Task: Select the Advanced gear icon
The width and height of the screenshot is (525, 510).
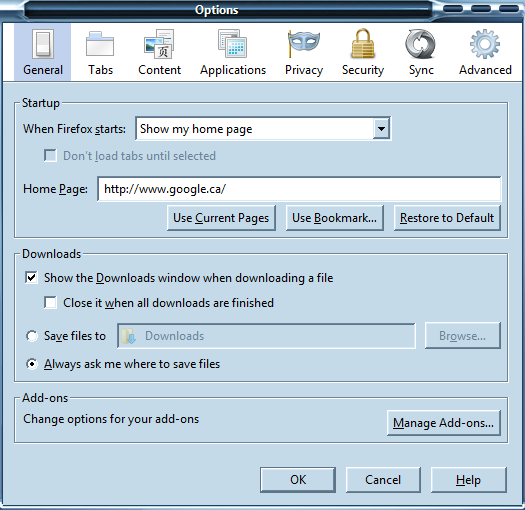Action: click(x=485, y=44)
